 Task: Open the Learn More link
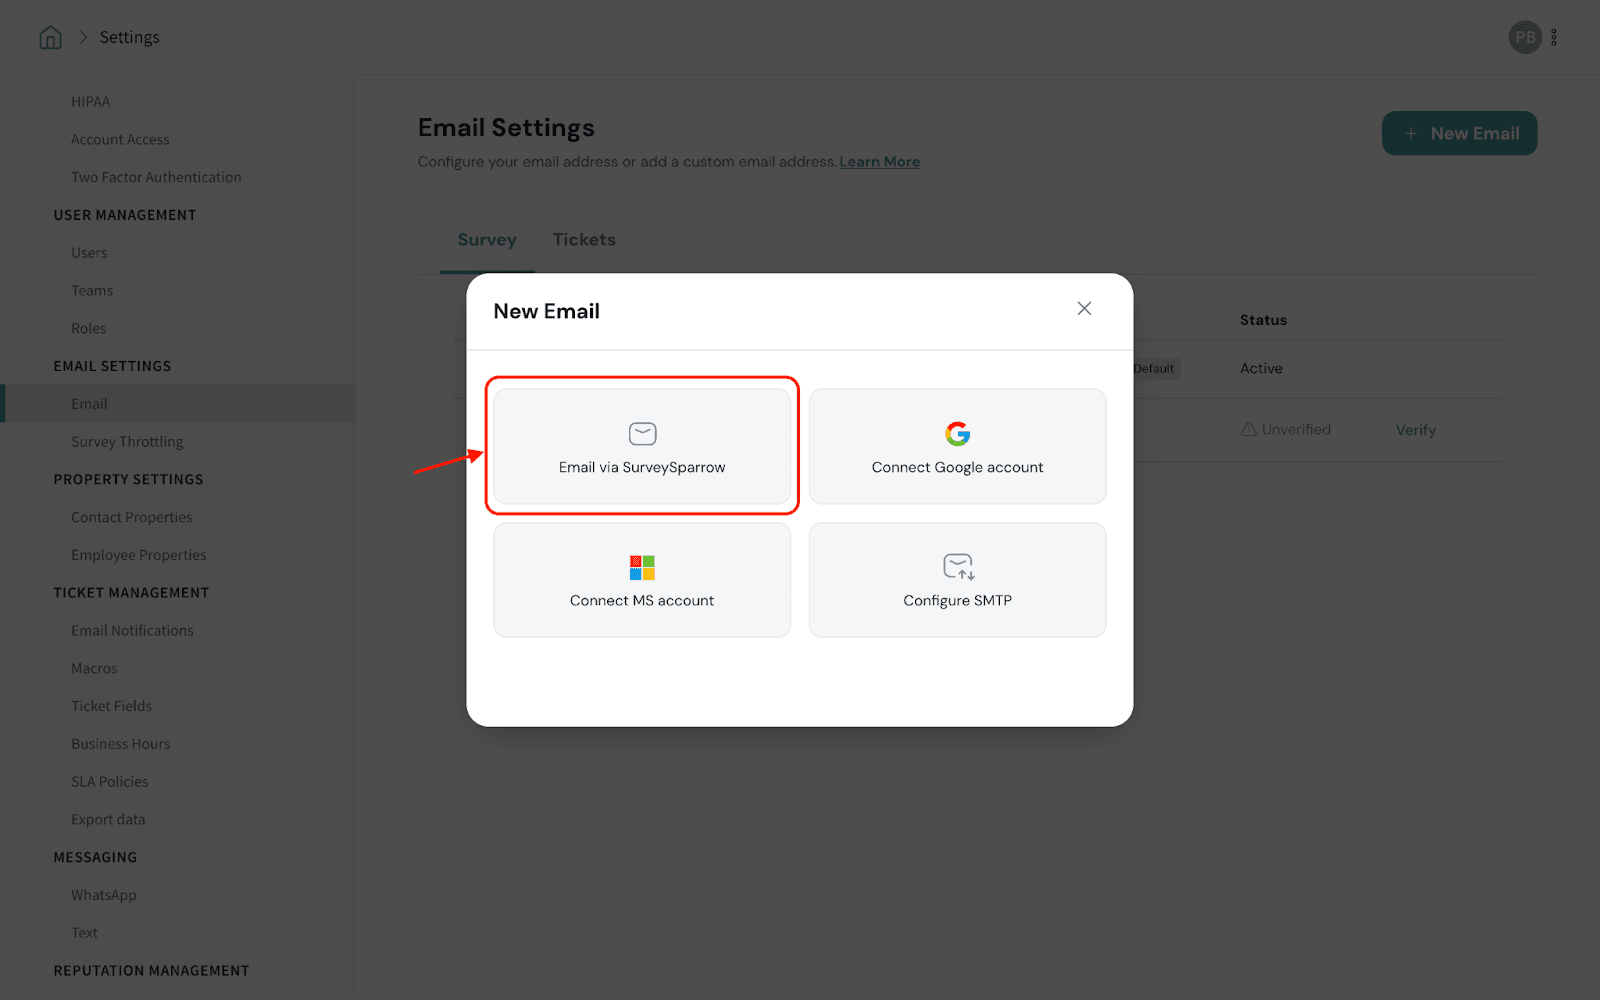coord(879,162)
